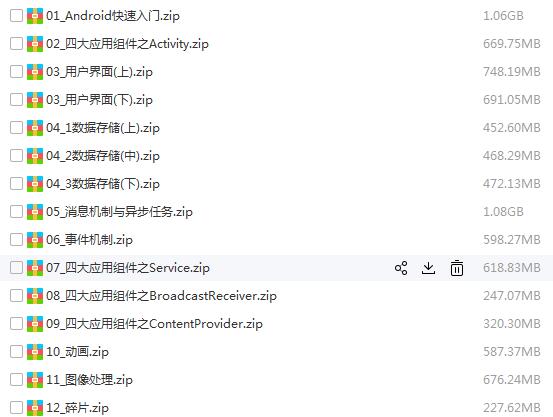This screenshot has height=417, width=553.
Task: Open file 02_四大应用组件之Activity.zip
Action: 127,44
